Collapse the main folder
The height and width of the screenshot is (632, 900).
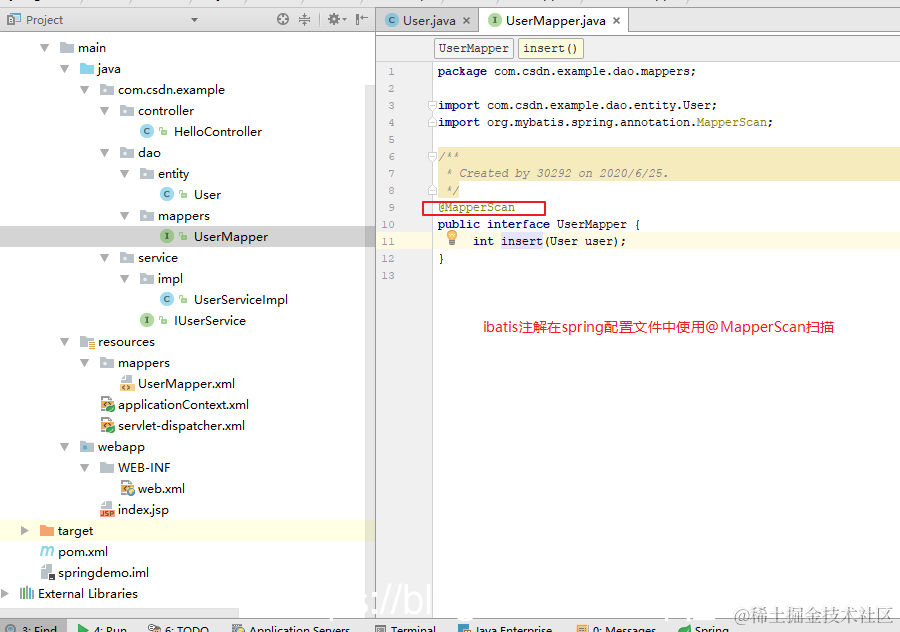tap(44, 48)
